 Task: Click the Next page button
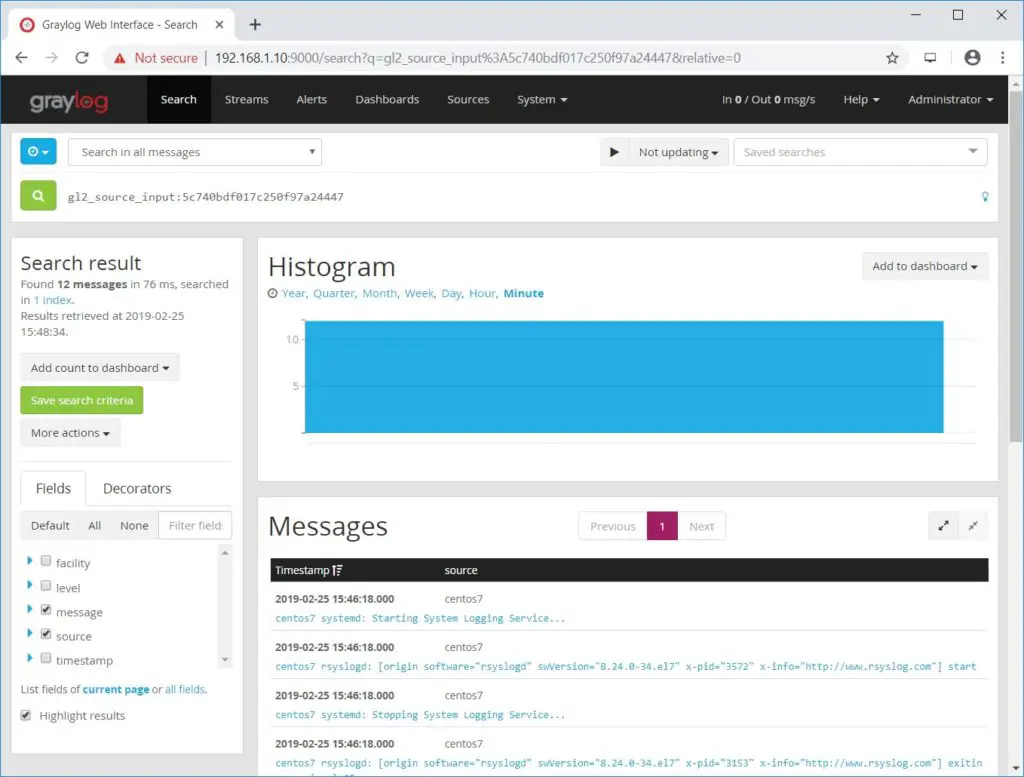(701, 526)
